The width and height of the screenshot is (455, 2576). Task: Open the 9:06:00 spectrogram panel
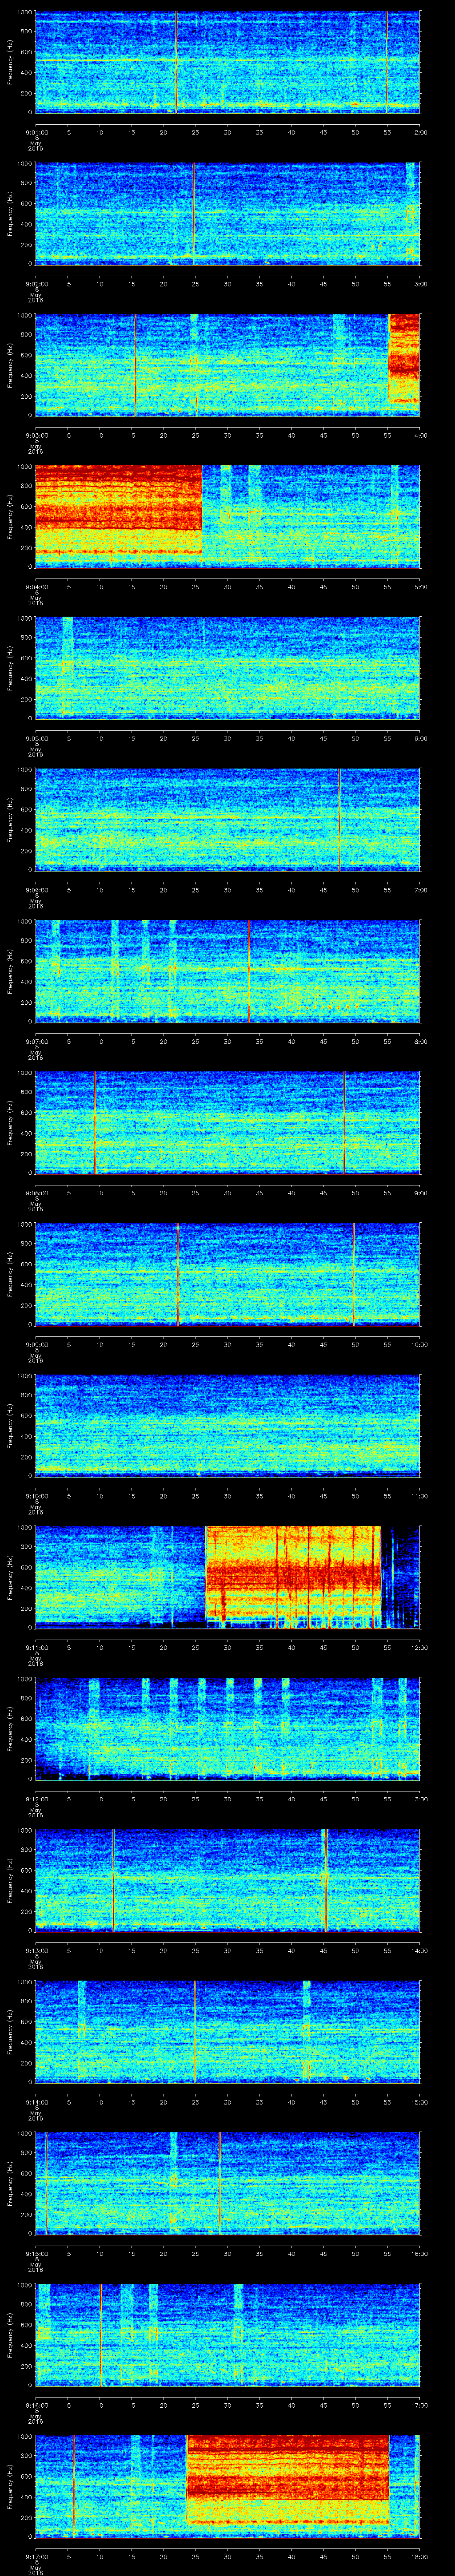tap(227, 819)
